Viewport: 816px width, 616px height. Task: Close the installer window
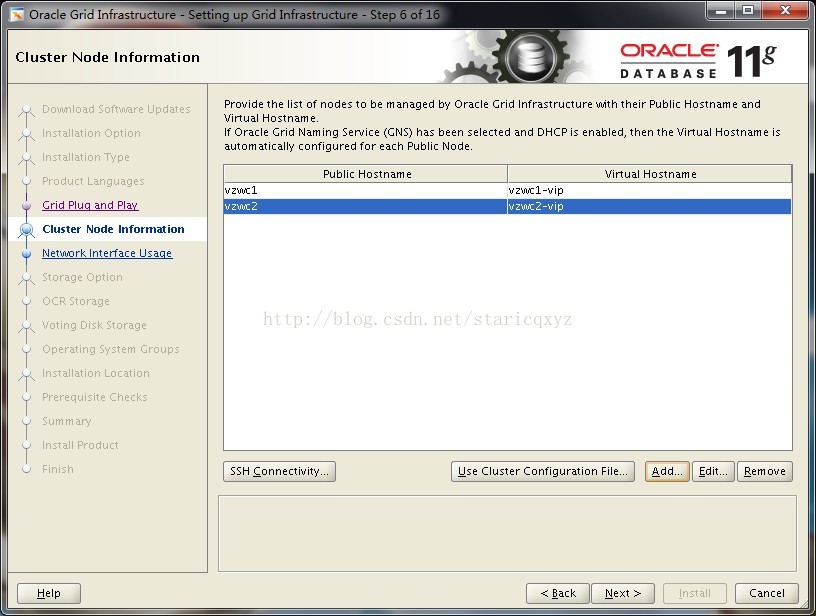(x=786, y=10)
